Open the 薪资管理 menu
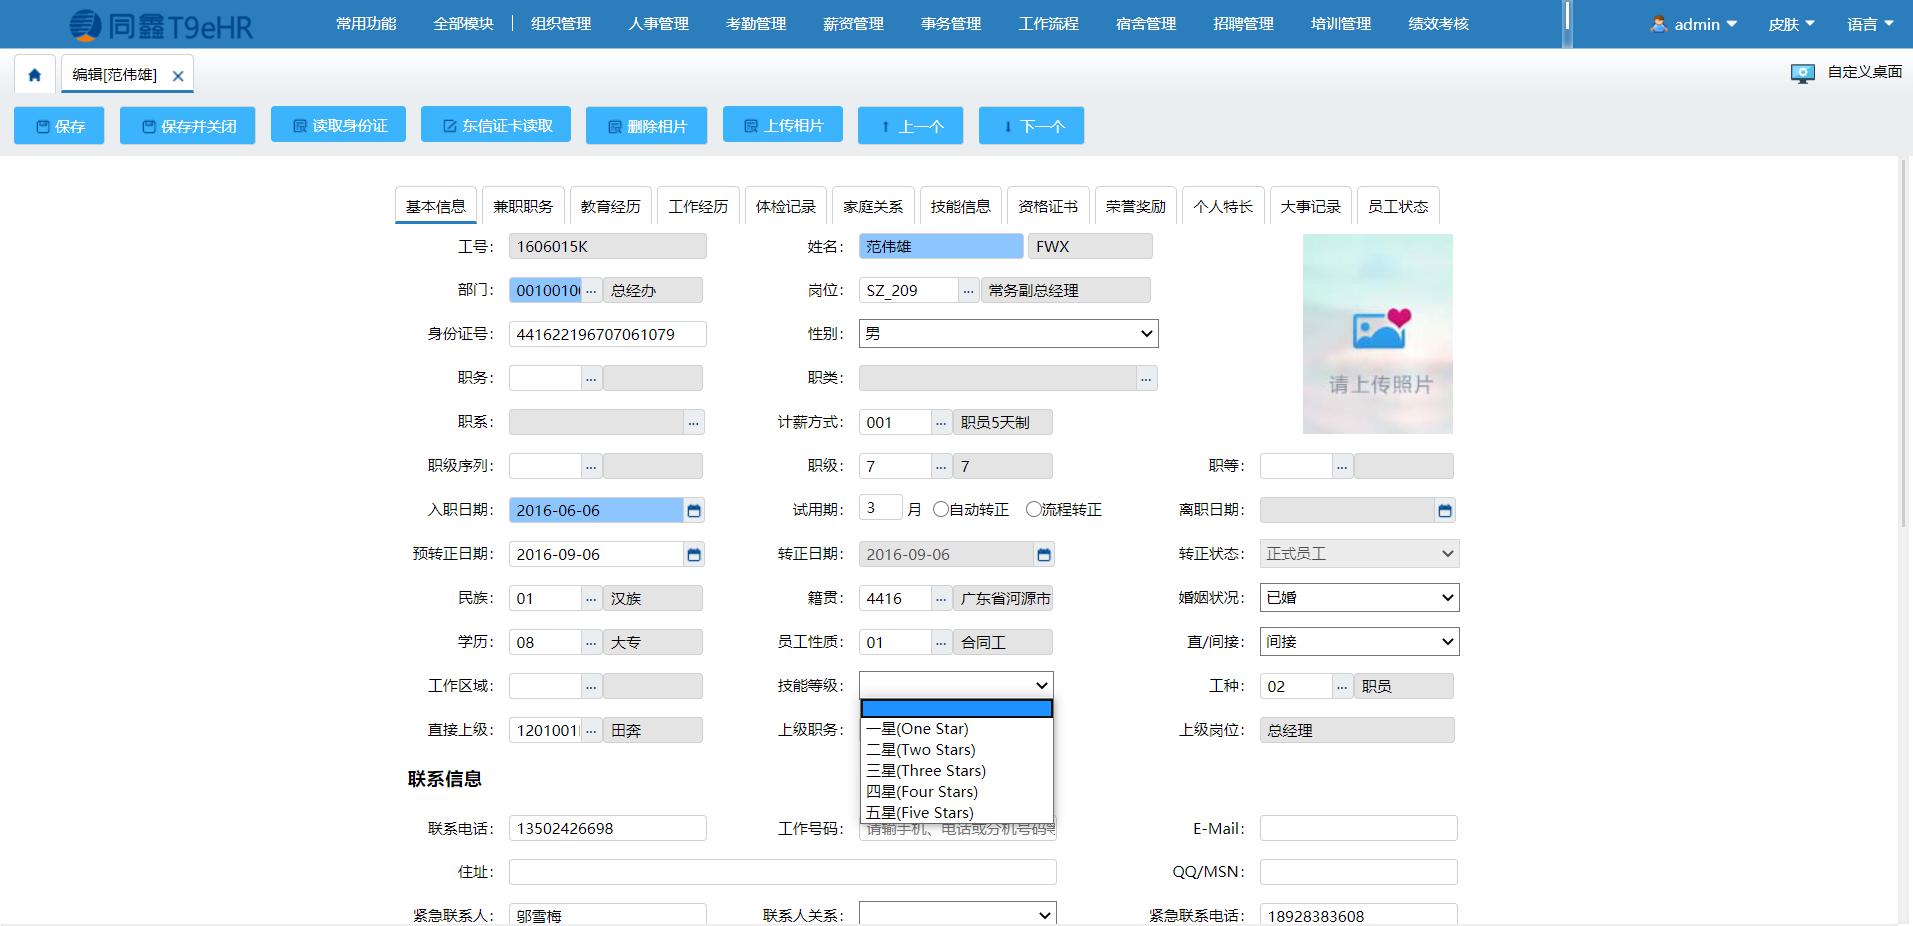 coord(852,23)
